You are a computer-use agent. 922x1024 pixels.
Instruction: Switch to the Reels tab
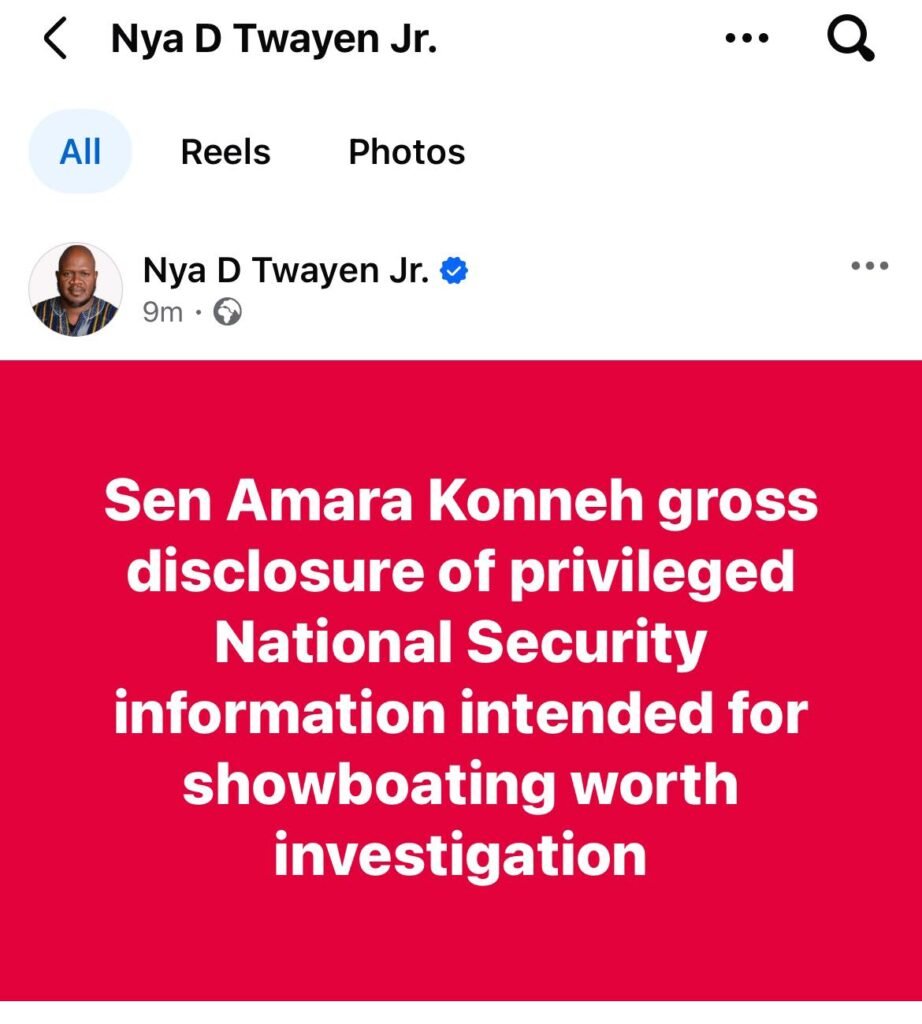(x=225, y=152)
